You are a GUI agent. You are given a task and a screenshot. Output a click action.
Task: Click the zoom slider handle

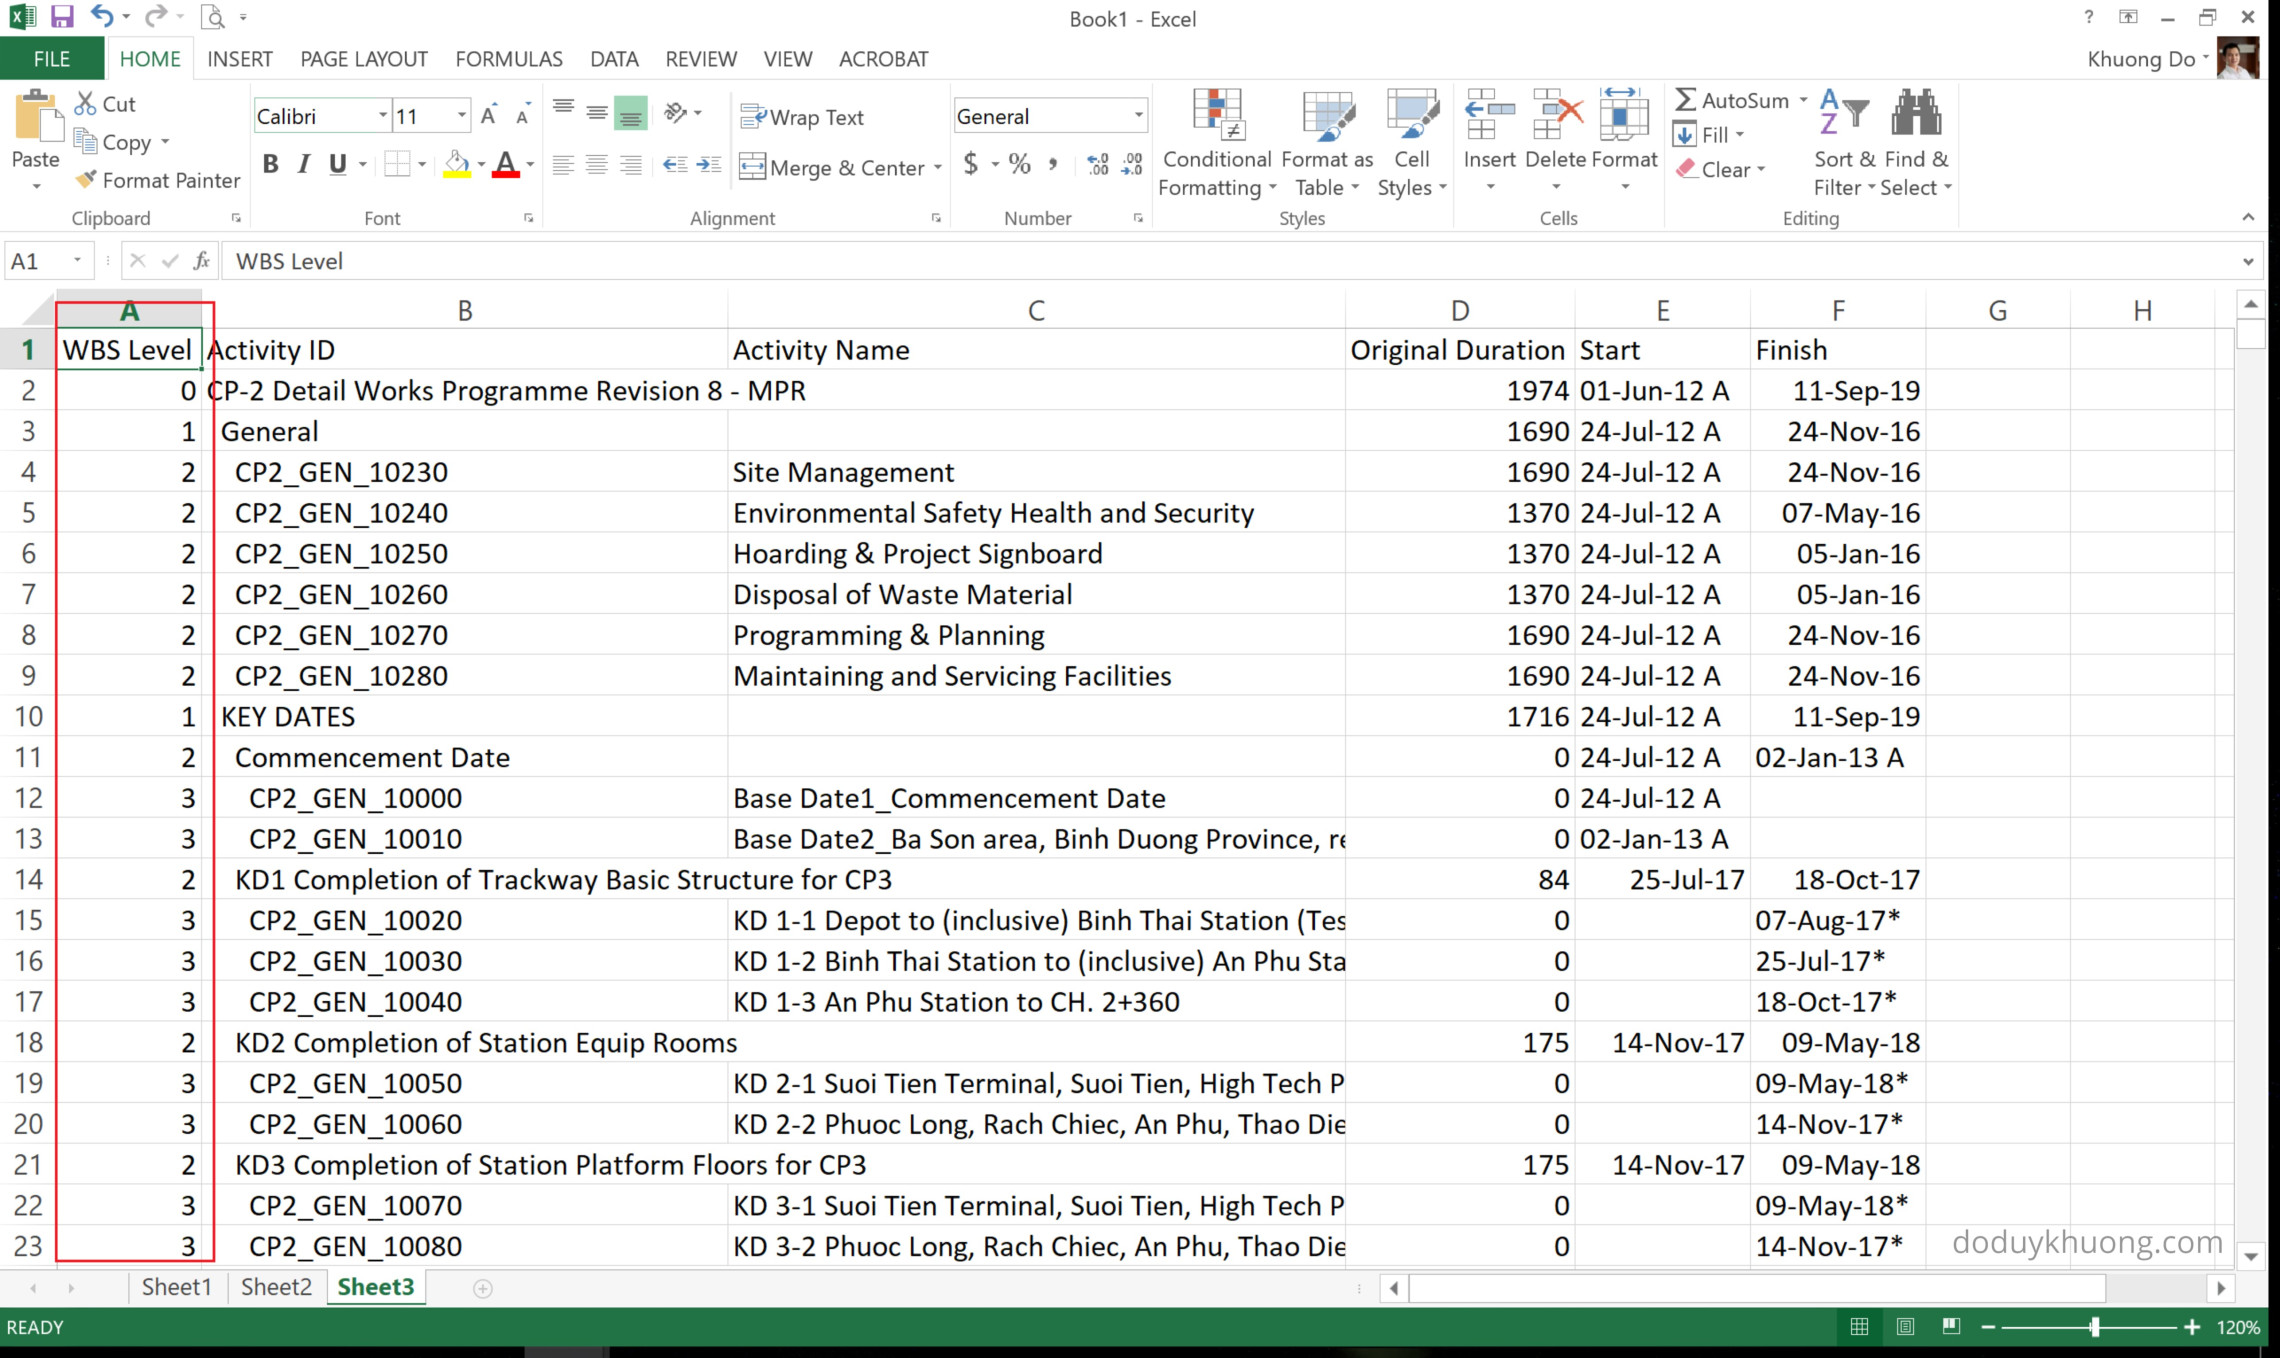tap(2095, 1327)
